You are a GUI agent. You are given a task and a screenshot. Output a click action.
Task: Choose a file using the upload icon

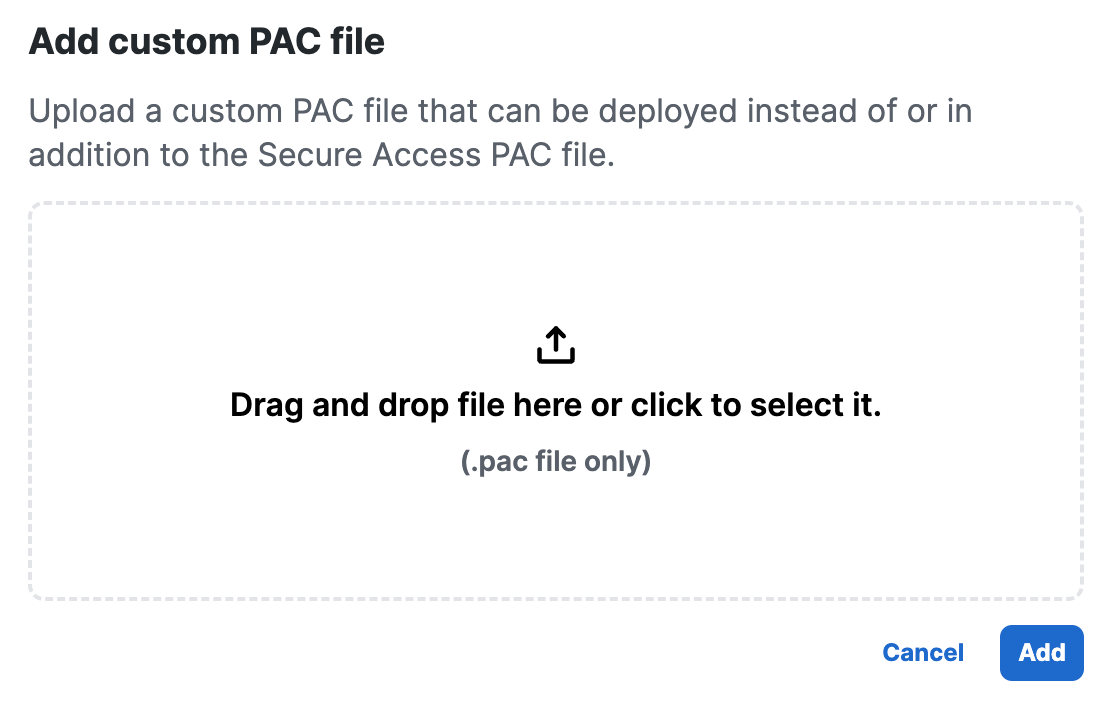[556, 345]
